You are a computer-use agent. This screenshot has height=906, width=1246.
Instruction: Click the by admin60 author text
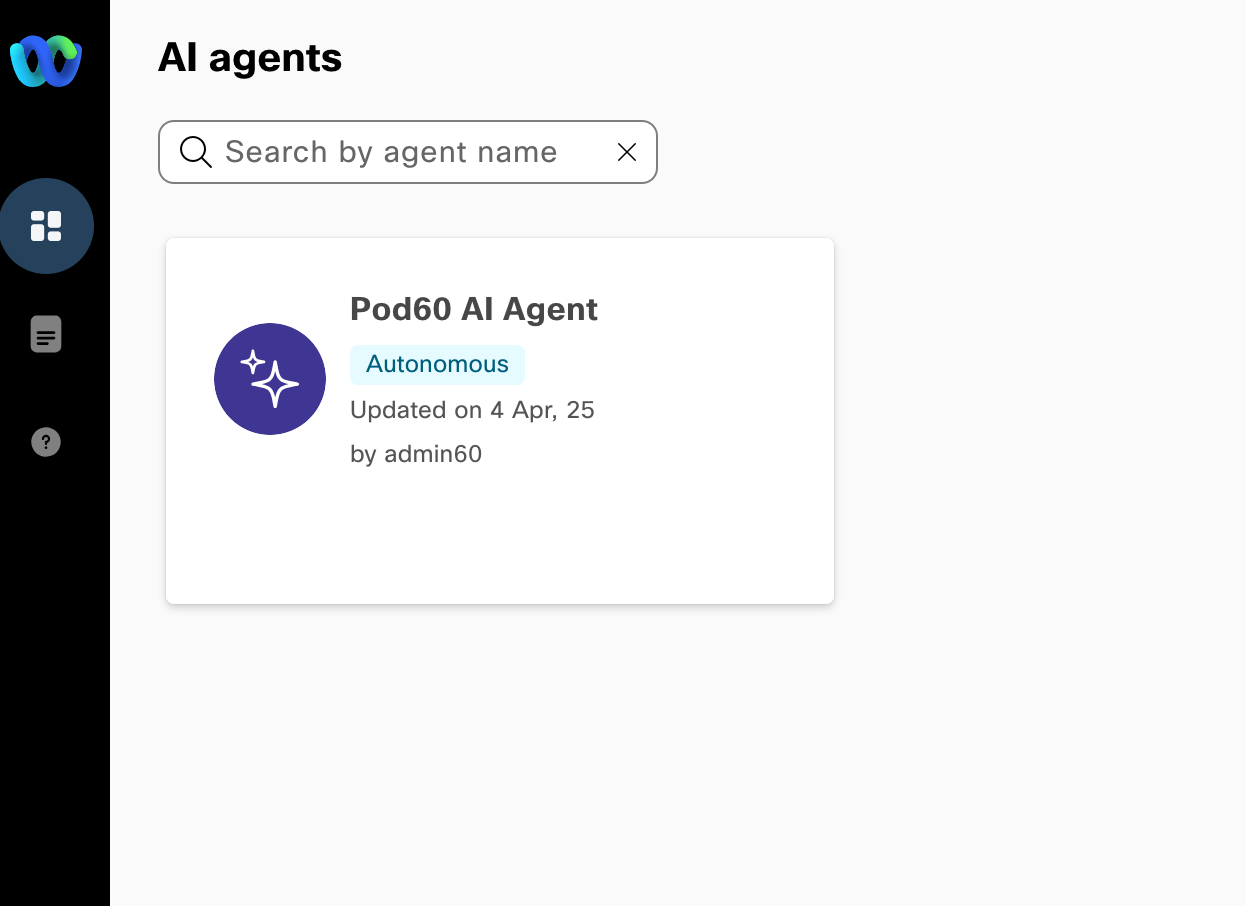[416, 454]
